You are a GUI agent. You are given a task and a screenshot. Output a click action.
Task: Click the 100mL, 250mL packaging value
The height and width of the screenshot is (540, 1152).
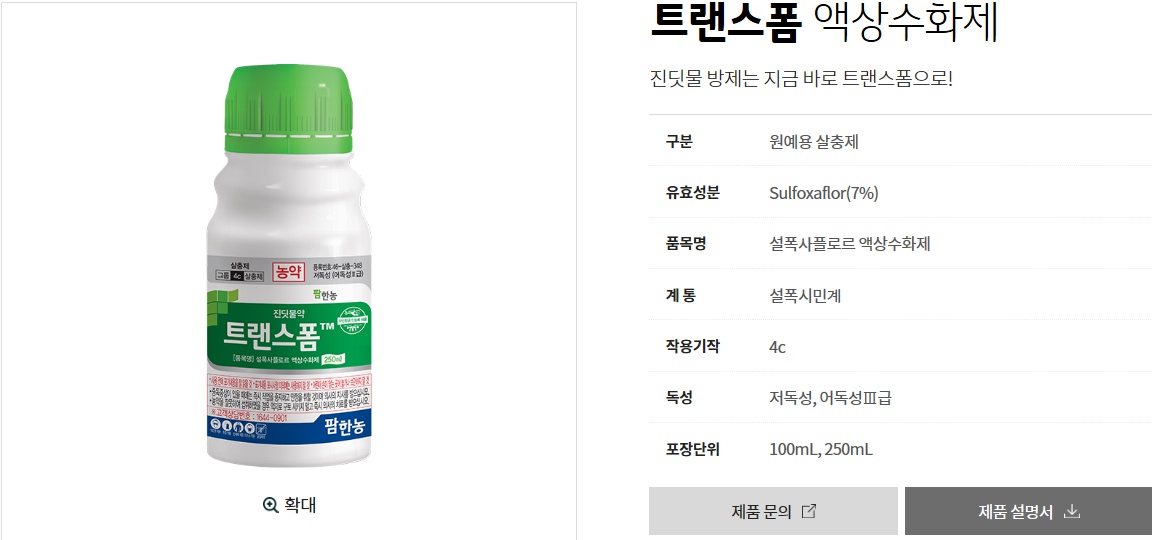(x=821, y=449)
